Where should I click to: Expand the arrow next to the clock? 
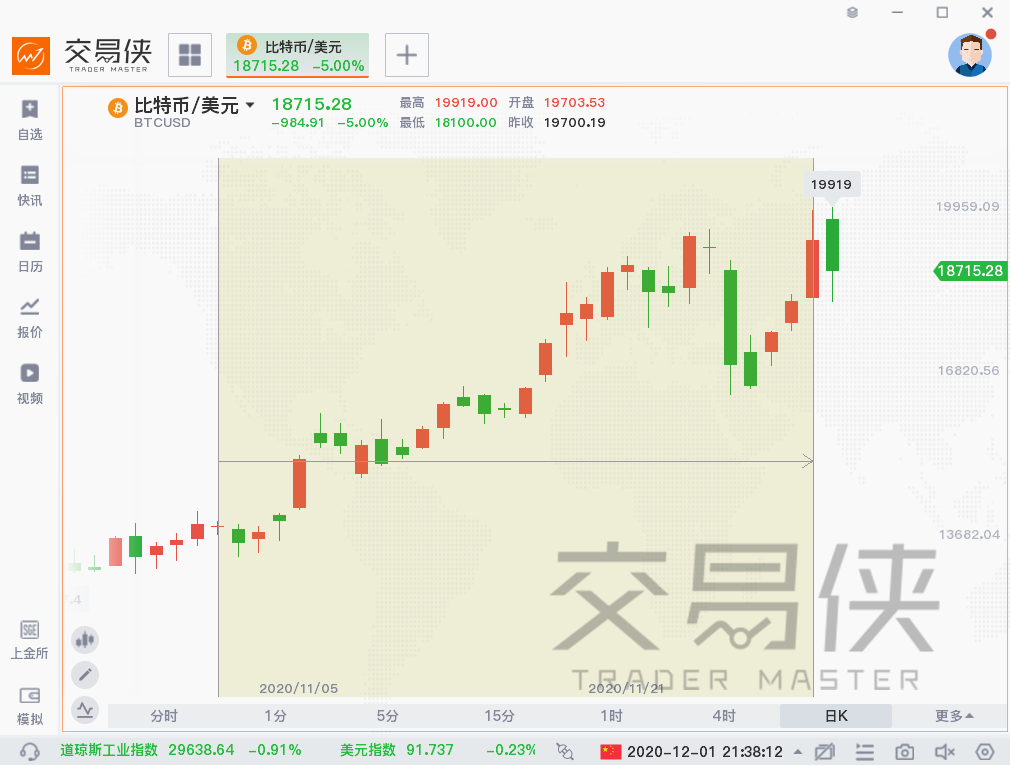point(798,751)
